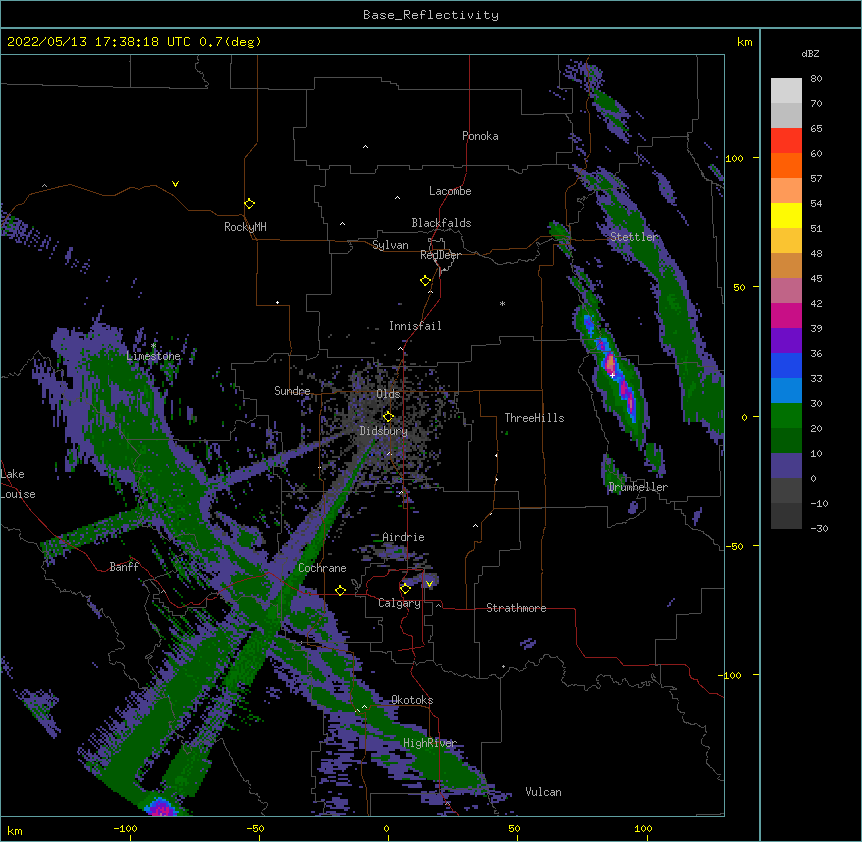Click the yellow V marker northwest of RockyMH
862x842 pixels.
click(x=175, y=184)
